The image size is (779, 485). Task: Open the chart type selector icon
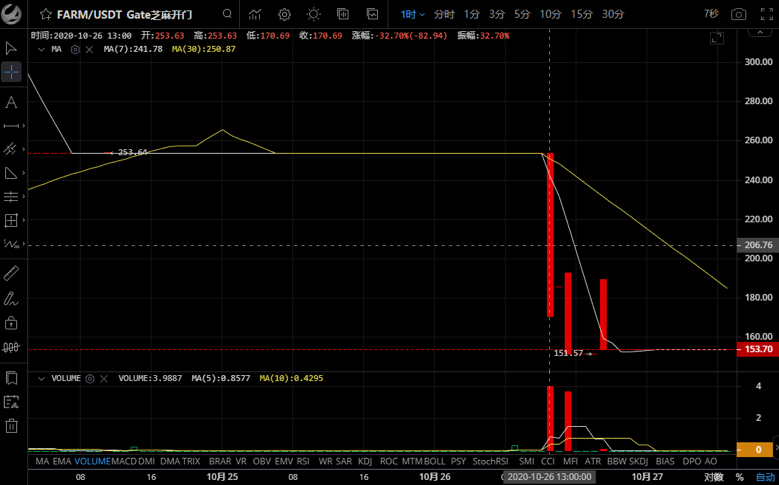pos(255,14)
